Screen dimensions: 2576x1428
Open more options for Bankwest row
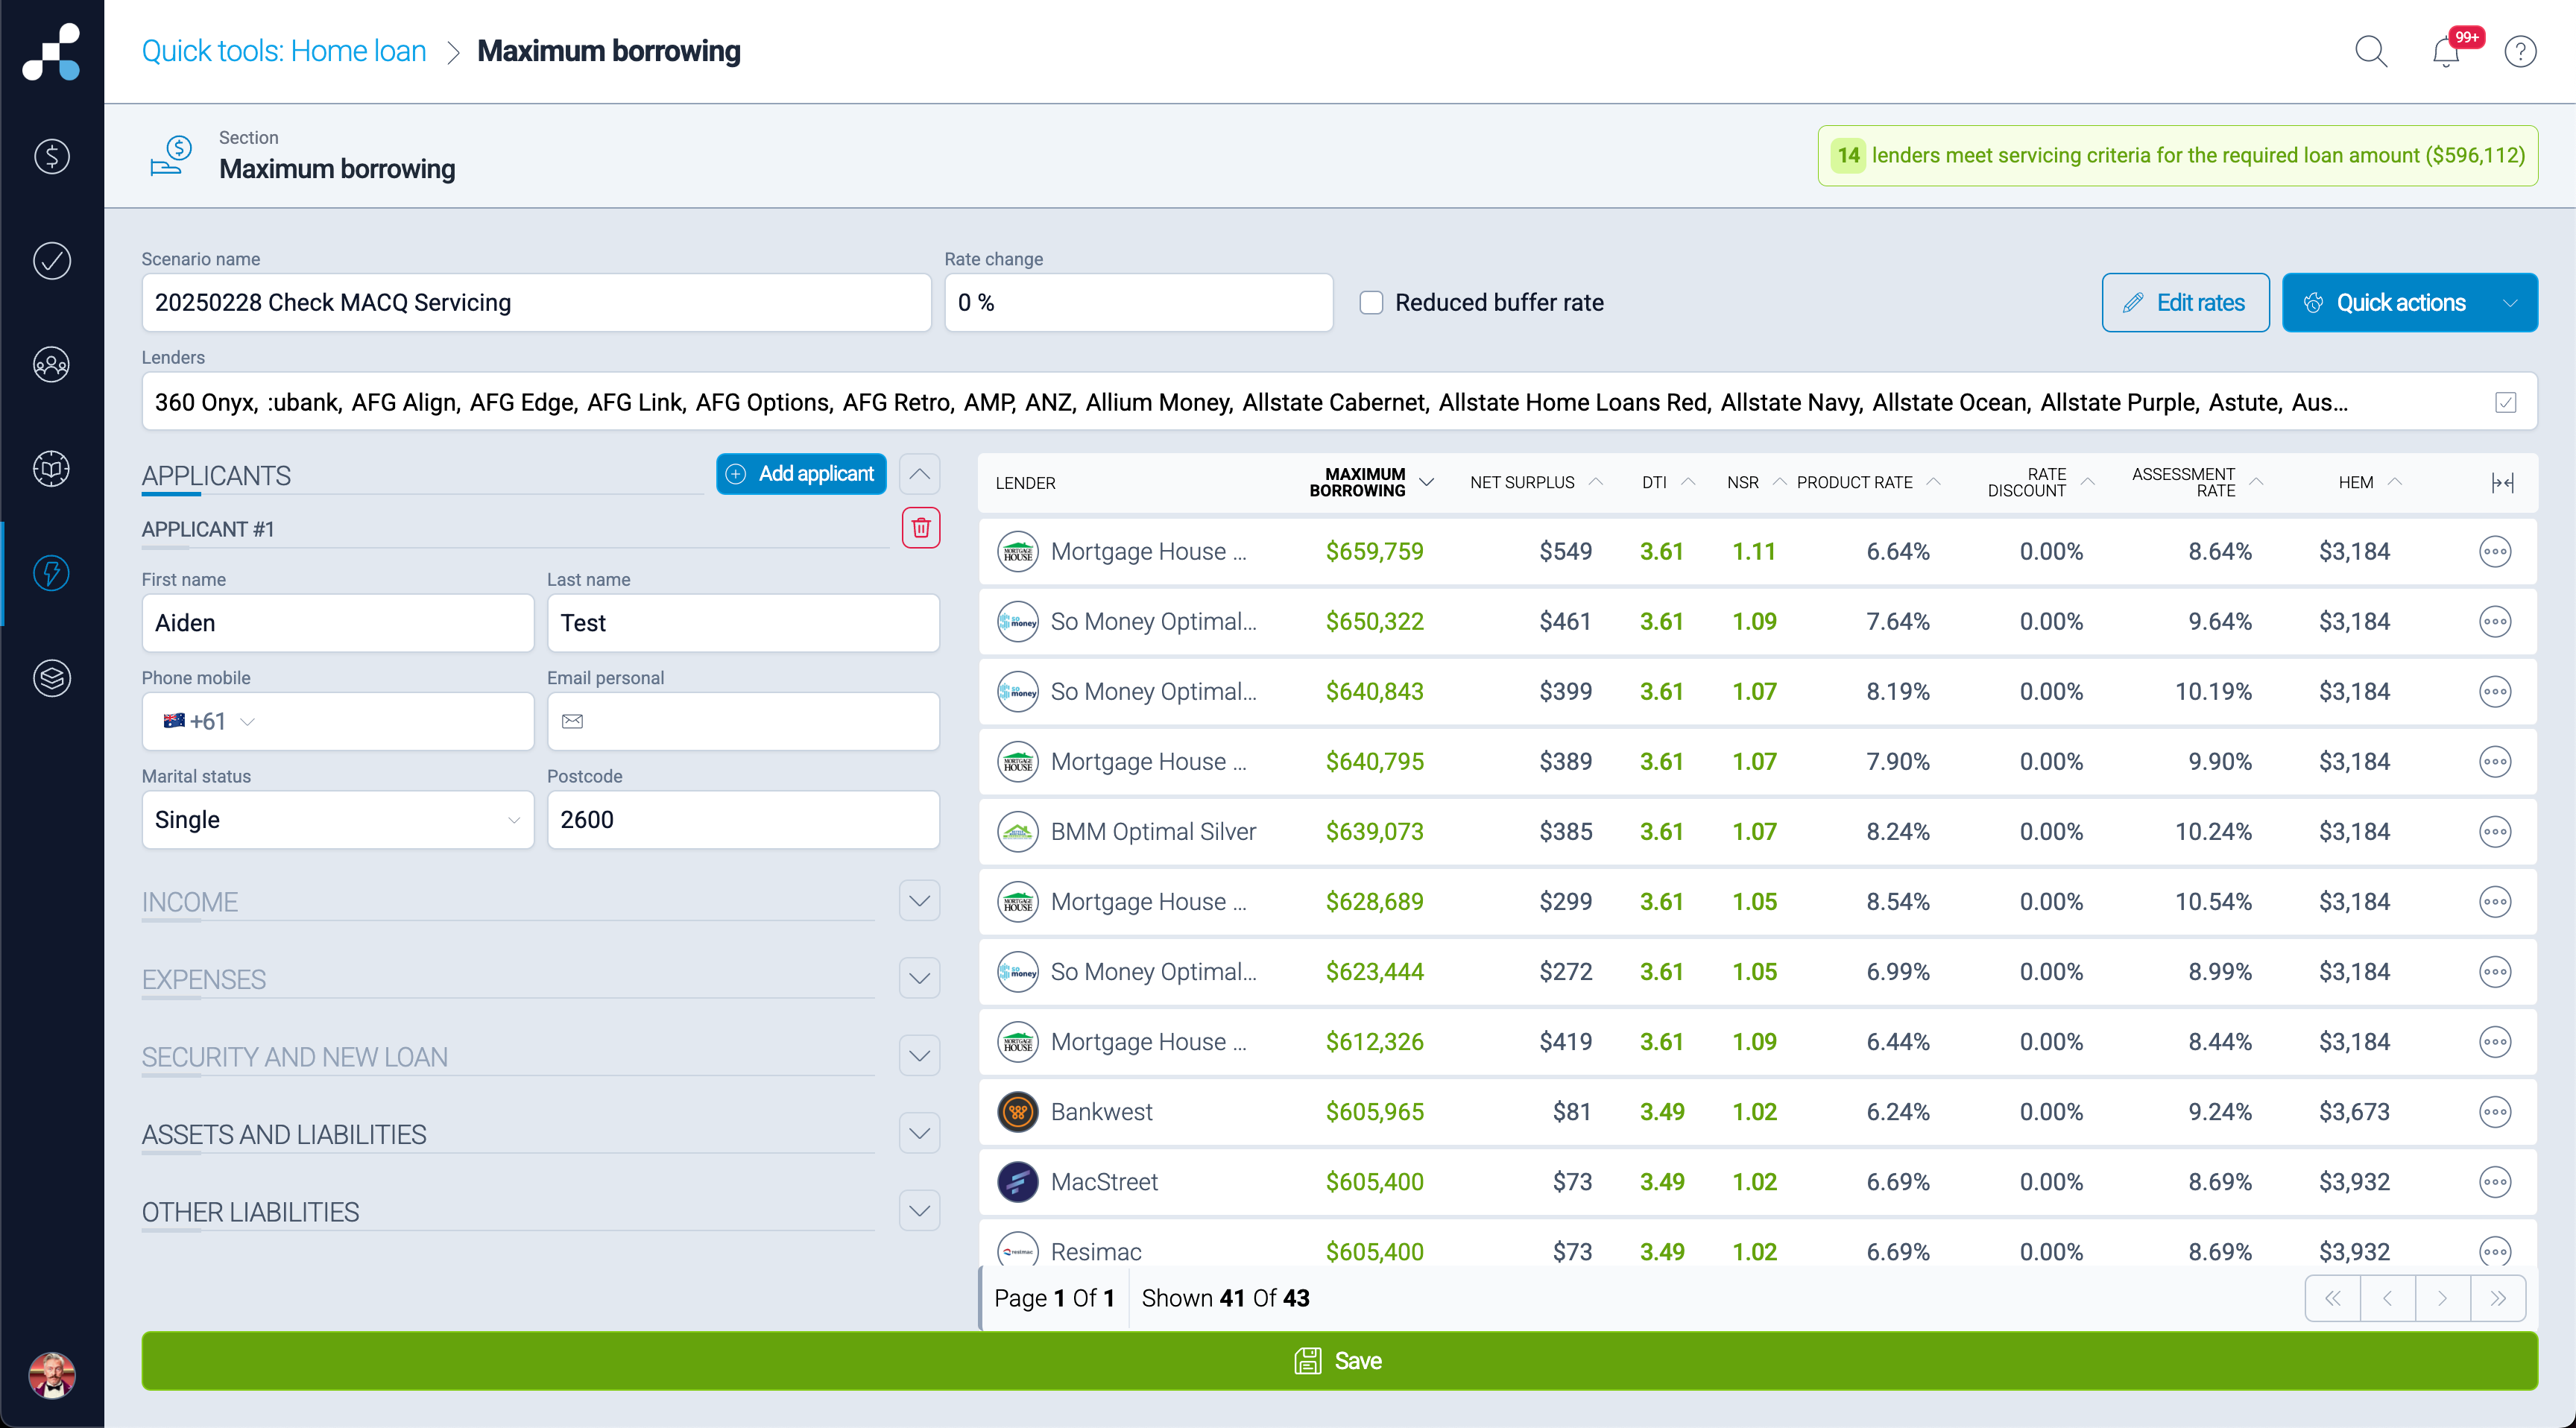coord(2495,1112)
